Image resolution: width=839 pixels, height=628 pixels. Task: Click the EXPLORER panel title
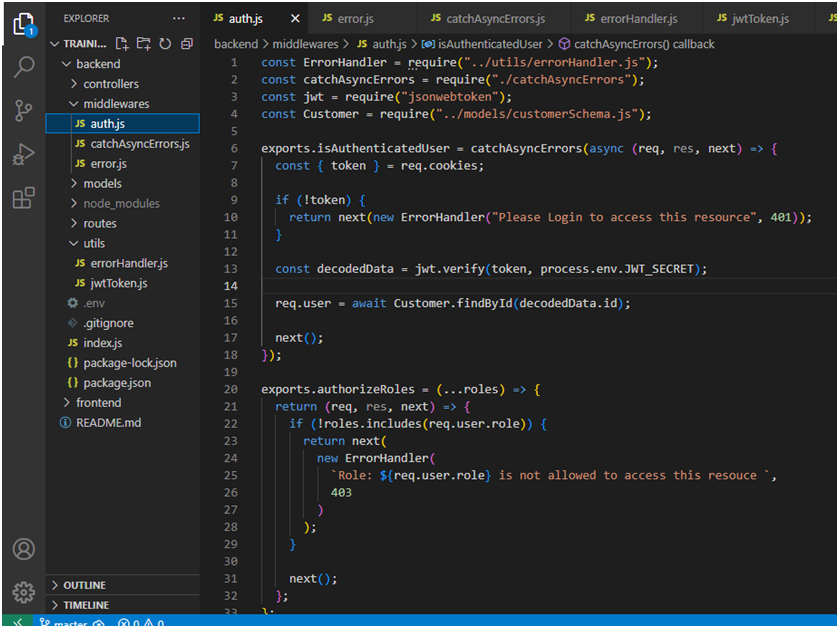pos(86,19)
